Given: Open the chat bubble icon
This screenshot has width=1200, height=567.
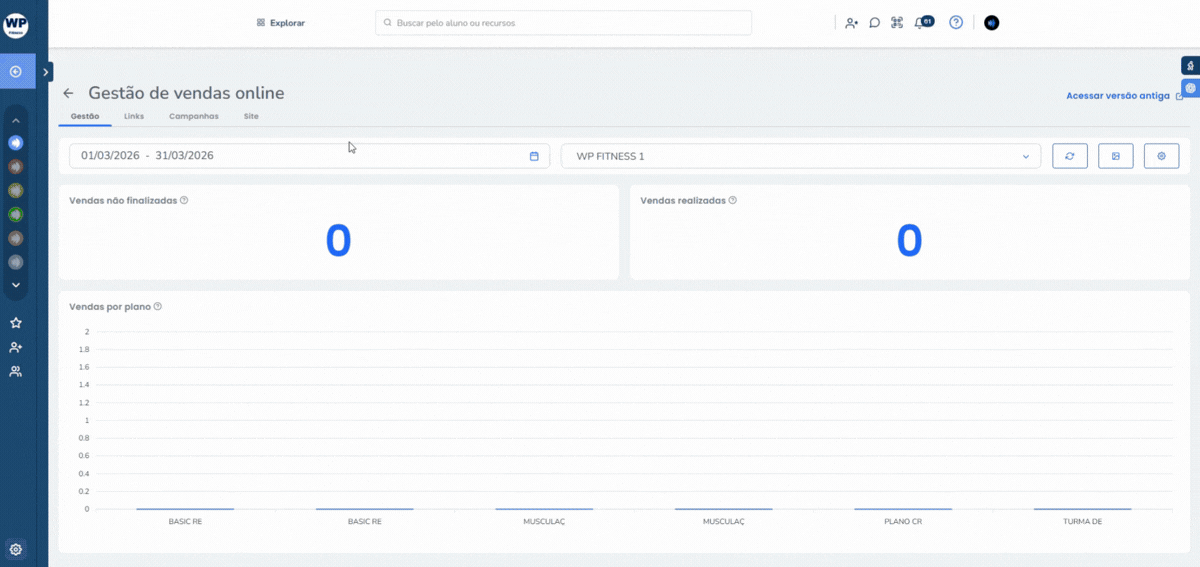Looking at the screenshot, I should pyautogui.click(x=874, y=23).
